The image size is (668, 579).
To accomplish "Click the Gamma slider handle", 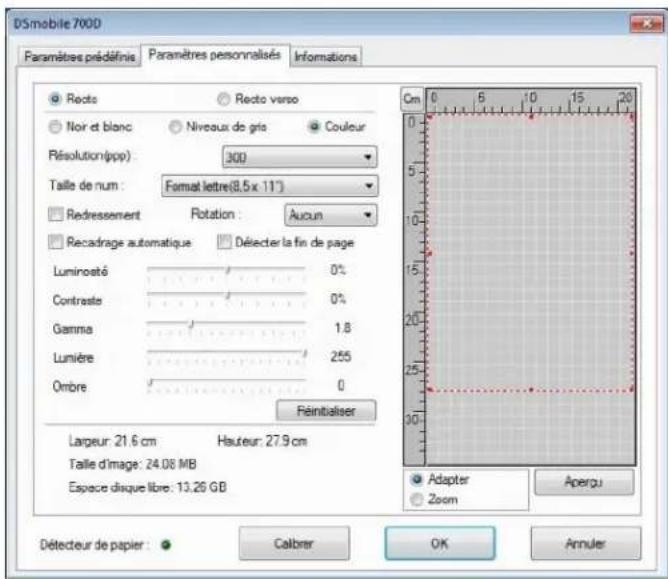I will click(x=192, y=324).
